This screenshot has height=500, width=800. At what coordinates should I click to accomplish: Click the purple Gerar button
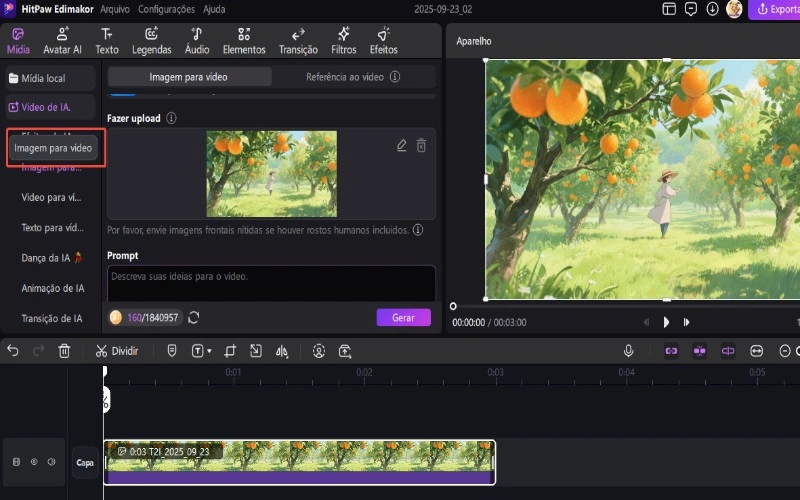click(403, 317)
